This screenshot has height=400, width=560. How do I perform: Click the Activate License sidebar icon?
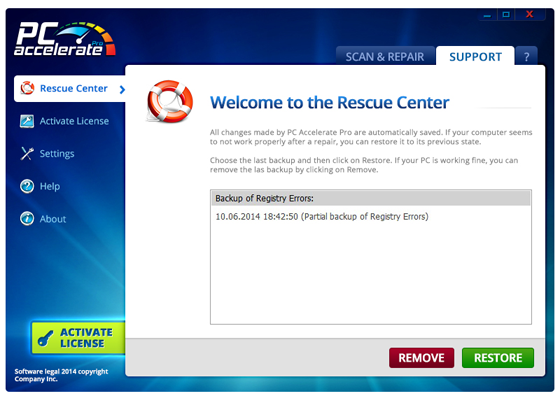coord(27,121)
